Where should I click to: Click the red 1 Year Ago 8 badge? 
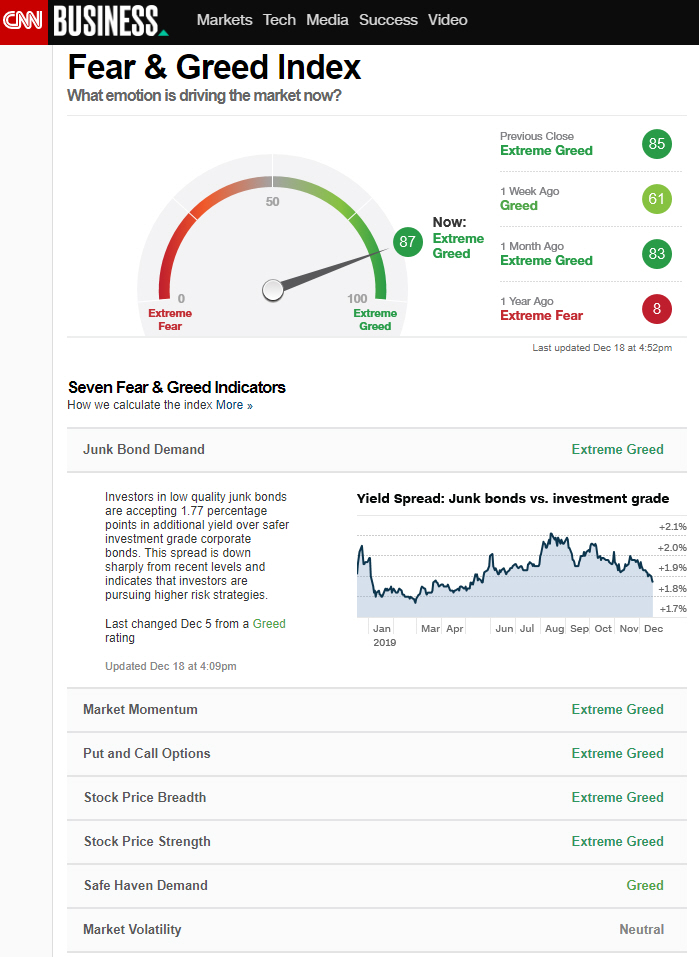[x=656, y=309]
